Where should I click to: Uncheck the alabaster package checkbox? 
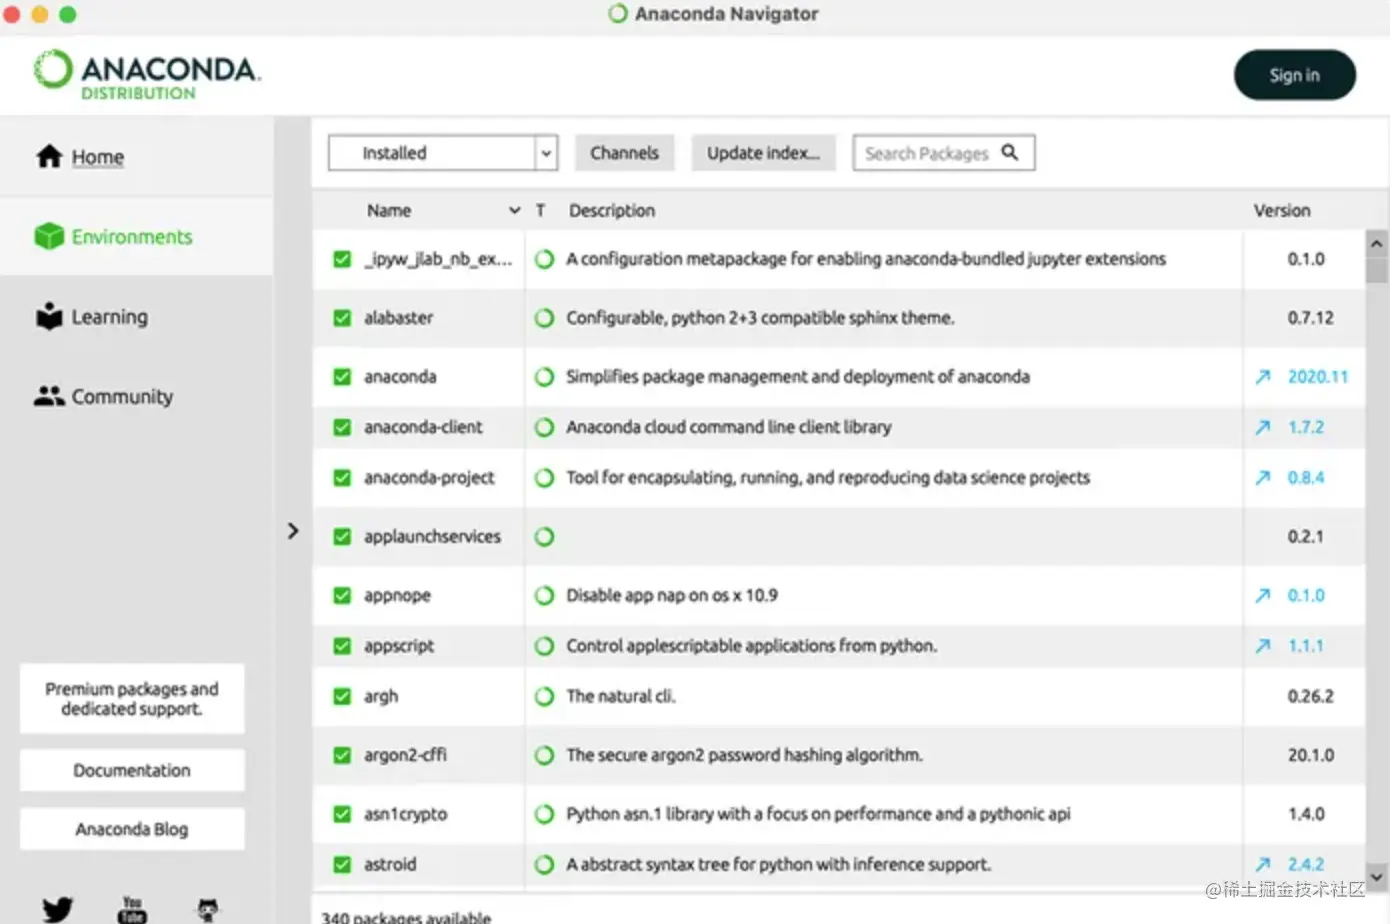point(342,318)
